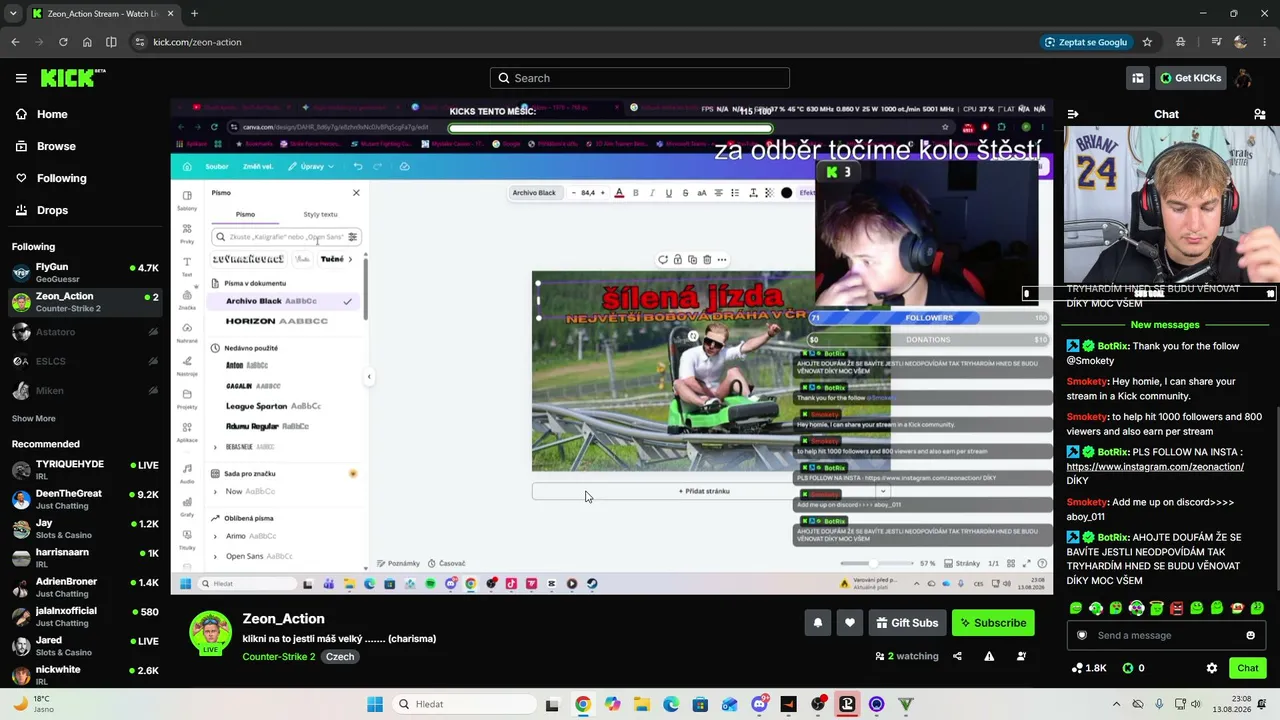Open the dashboard icon beside Get KICKs
1280x720 pixels.
pyautogui.click(x=1138, y=78)
